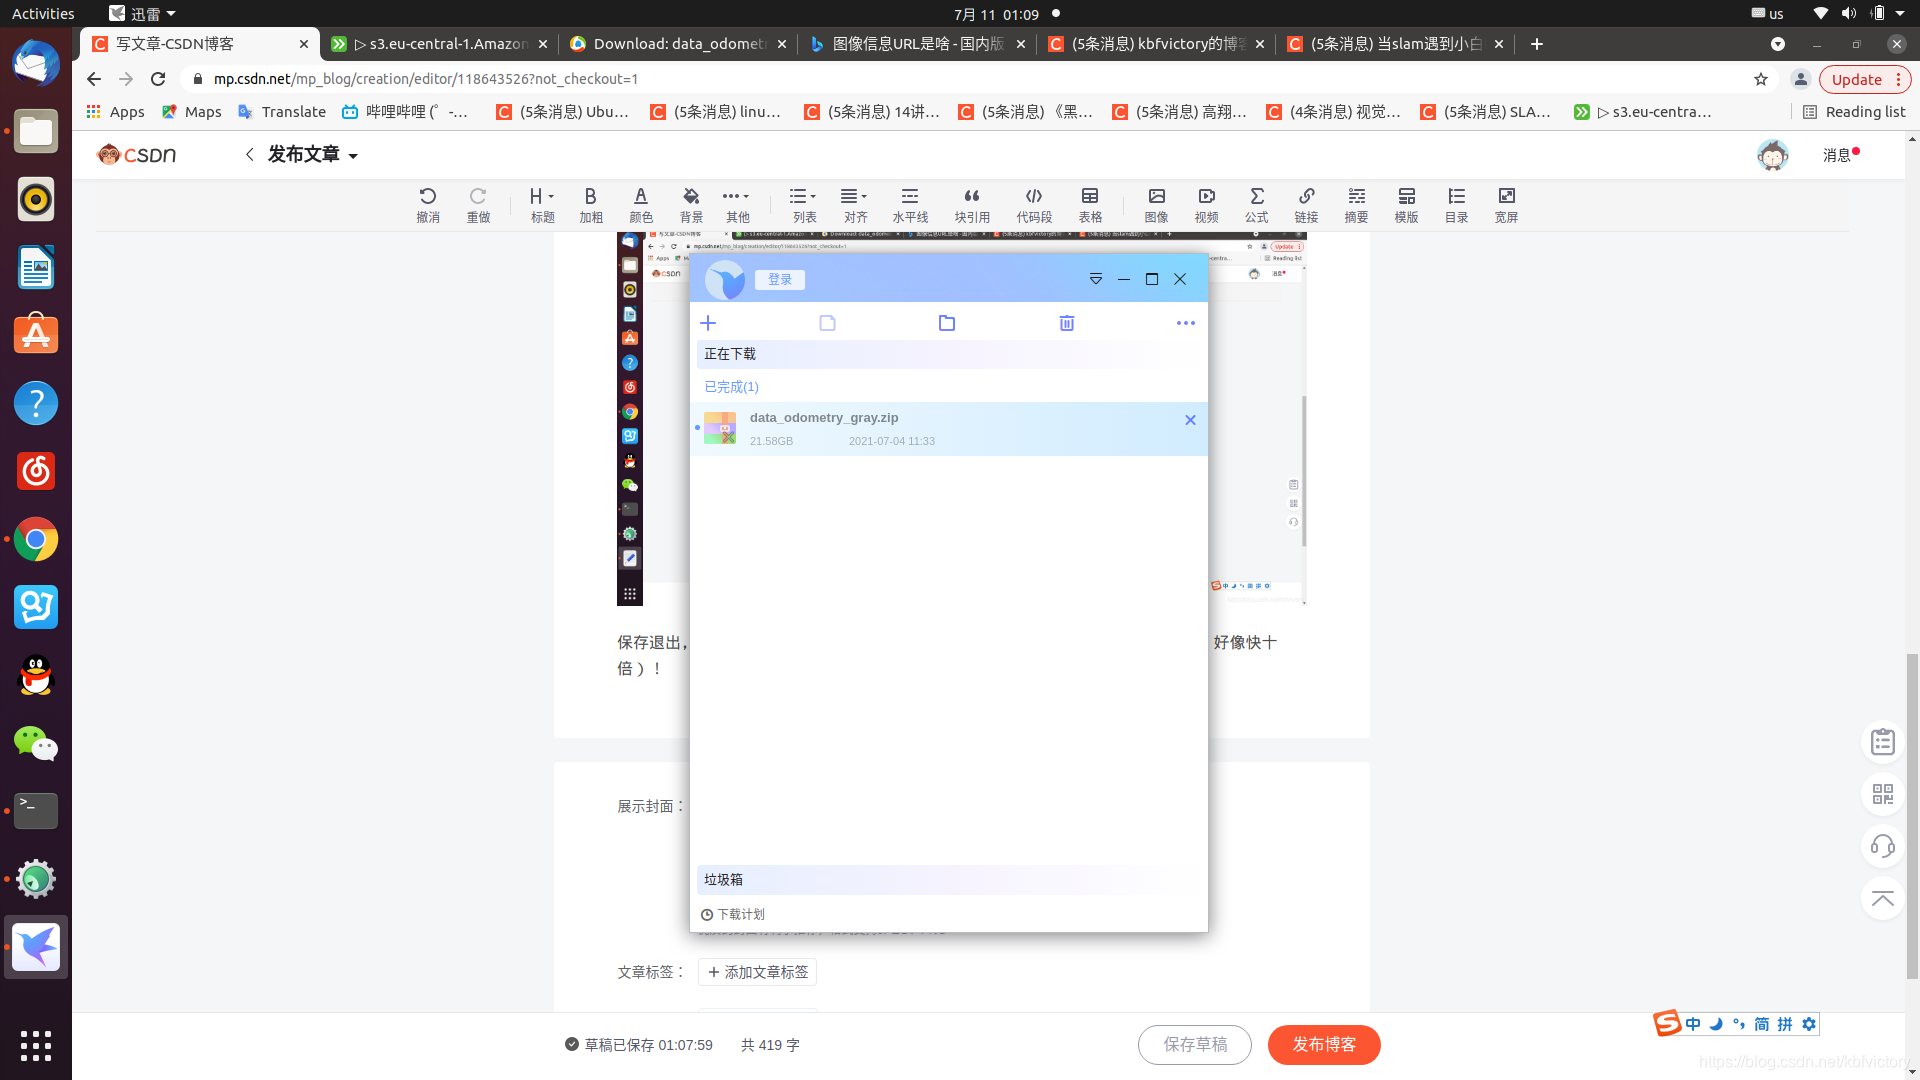The height and width of the screenshot is (1080, 1920).
Task: Insert code block with 代码段 icon
Action: (1033, 204)
